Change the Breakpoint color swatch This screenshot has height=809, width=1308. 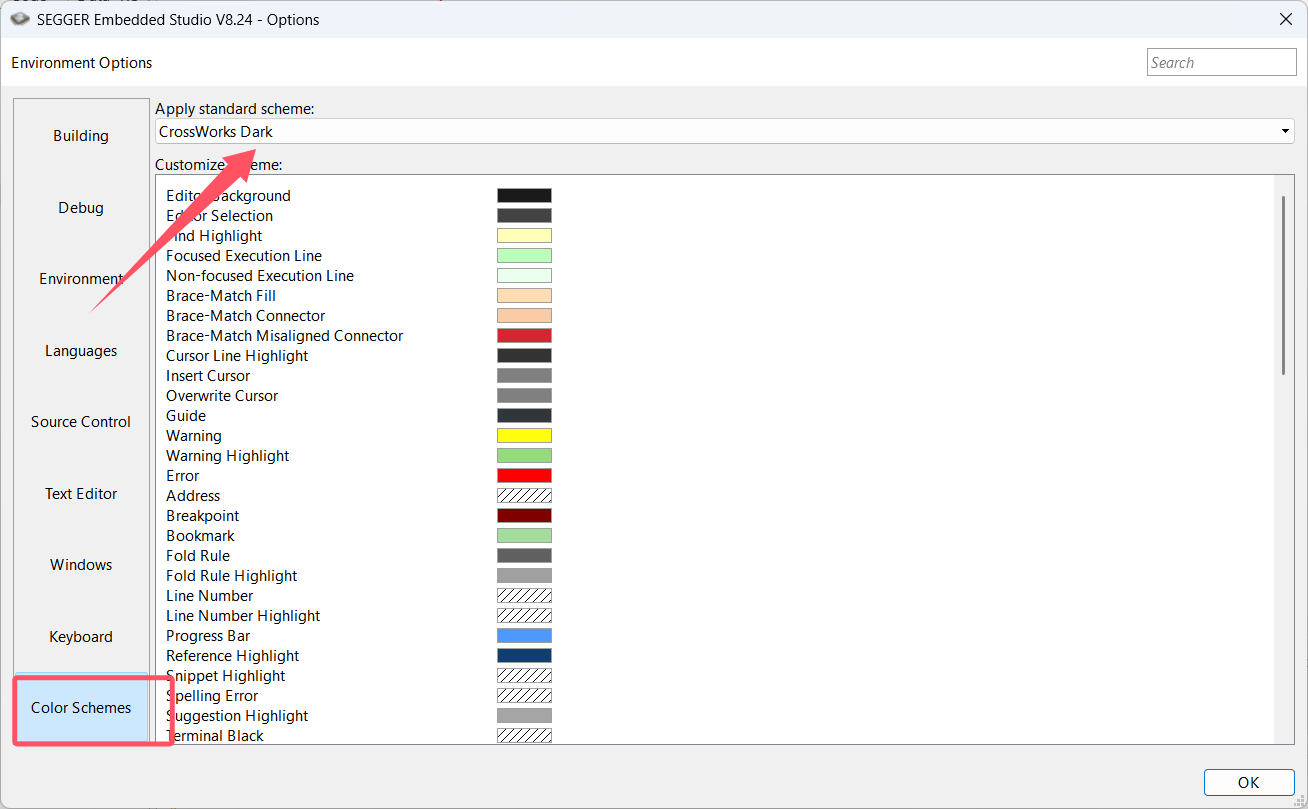(x=524, y=516)
